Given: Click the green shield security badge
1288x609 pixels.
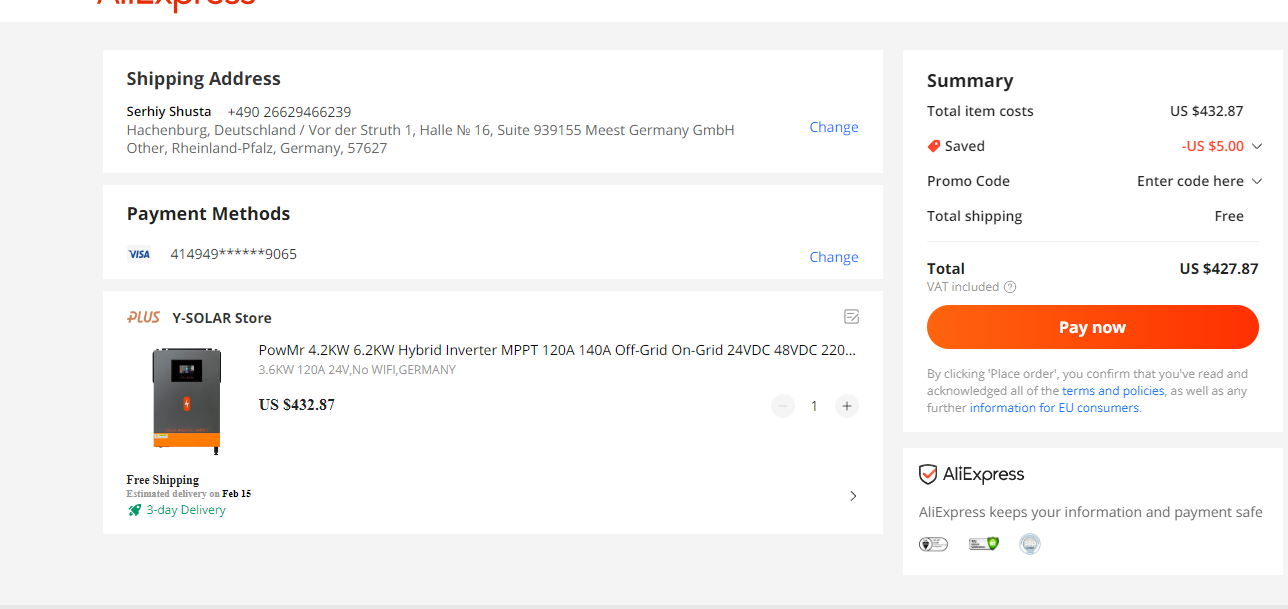Looking at the screenshot, I should [x=984, y=544].
